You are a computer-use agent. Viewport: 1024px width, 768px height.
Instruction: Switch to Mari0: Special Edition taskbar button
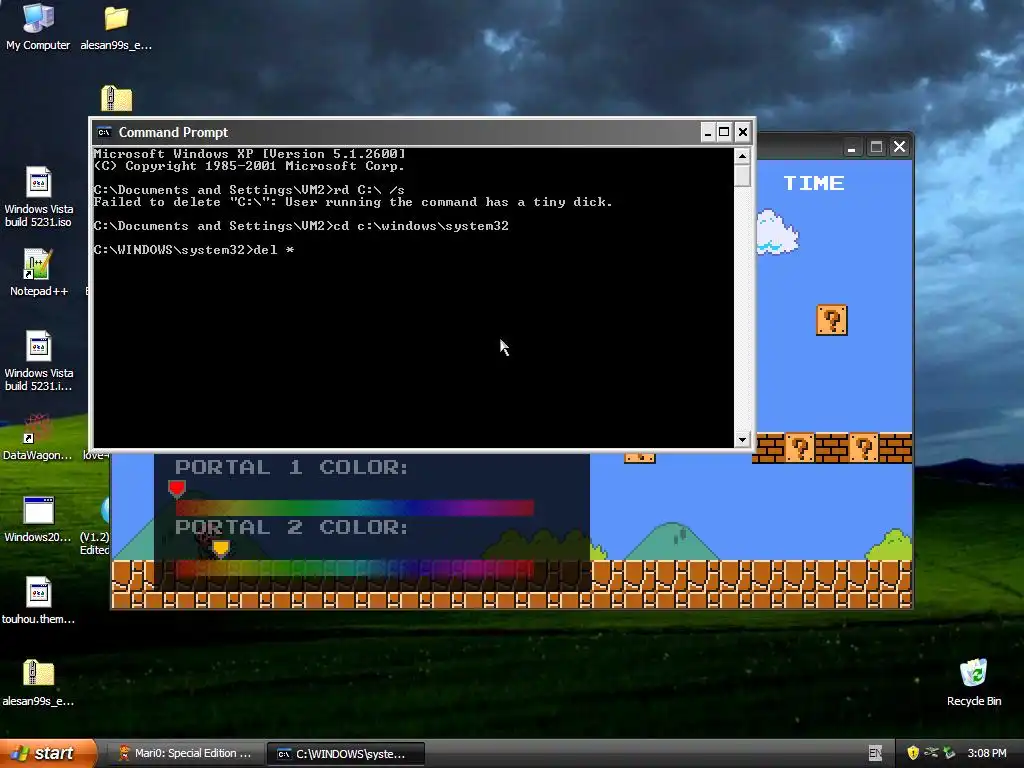coord(184,754)
